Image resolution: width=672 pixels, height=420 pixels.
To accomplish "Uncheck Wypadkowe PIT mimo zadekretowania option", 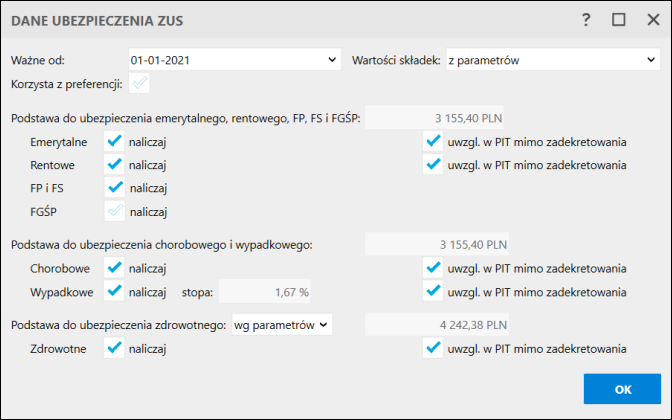I will pos(433,291).
